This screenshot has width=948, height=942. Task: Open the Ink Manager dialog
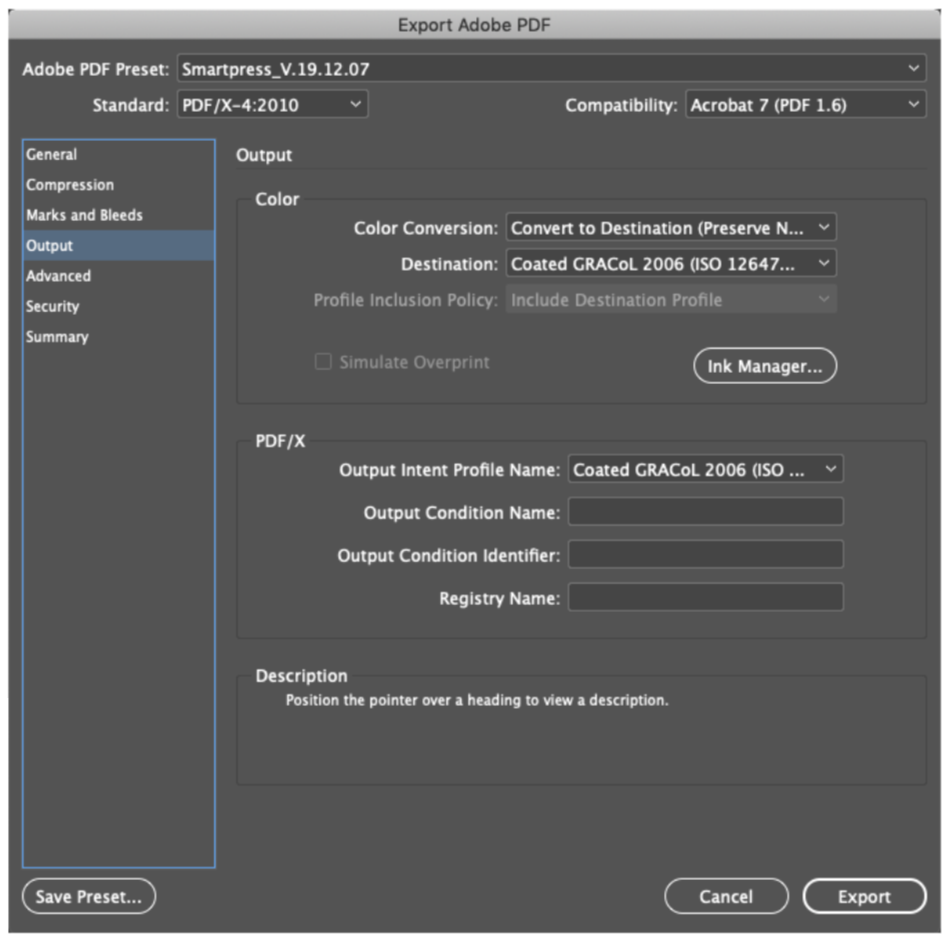[x=765, y=366]
